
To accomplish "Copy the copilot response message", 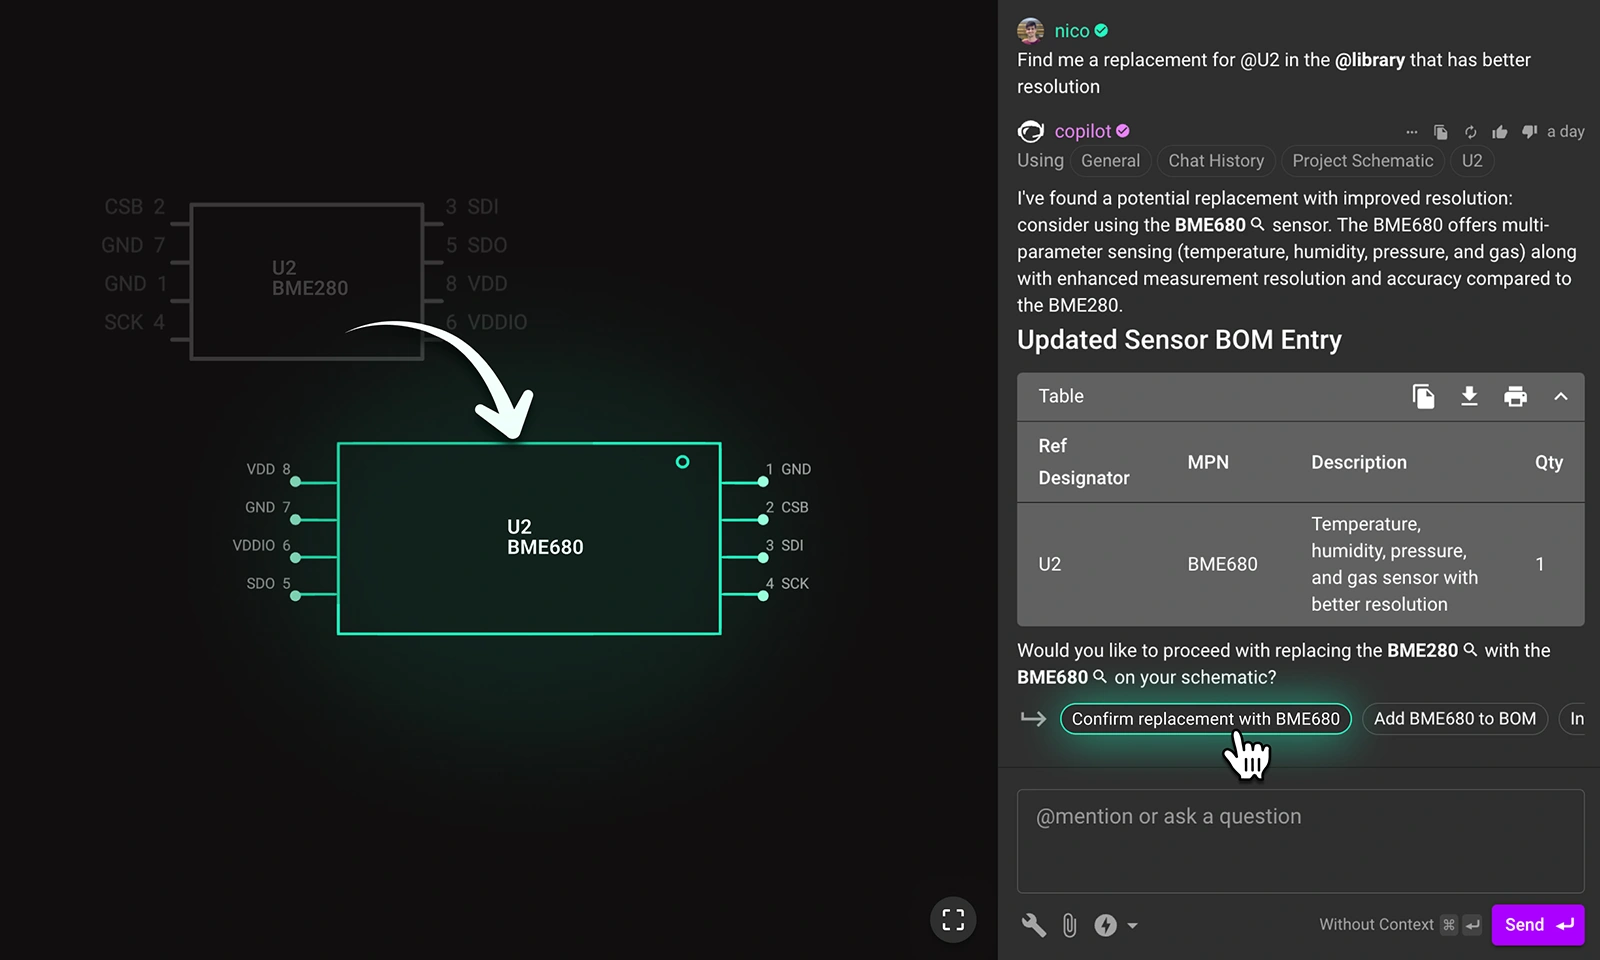I will (1440, 132).
